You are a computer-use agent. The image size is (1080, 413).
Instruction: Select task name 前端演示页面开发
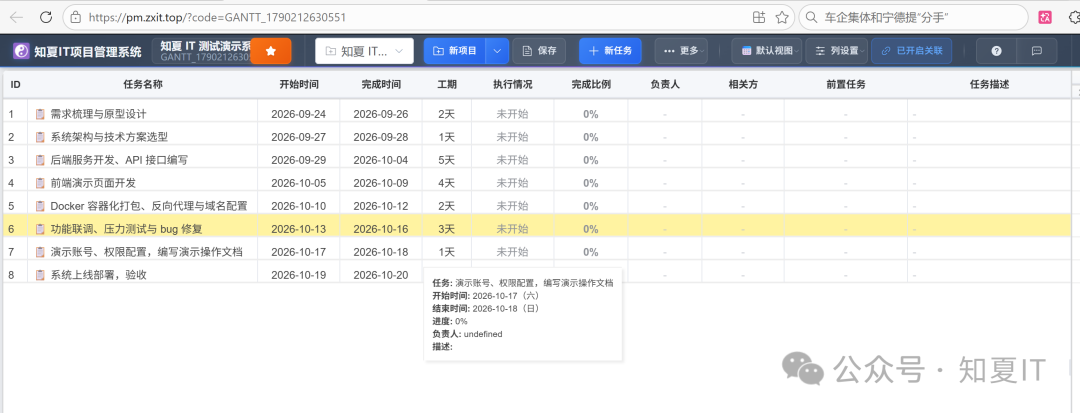(93, 182)
